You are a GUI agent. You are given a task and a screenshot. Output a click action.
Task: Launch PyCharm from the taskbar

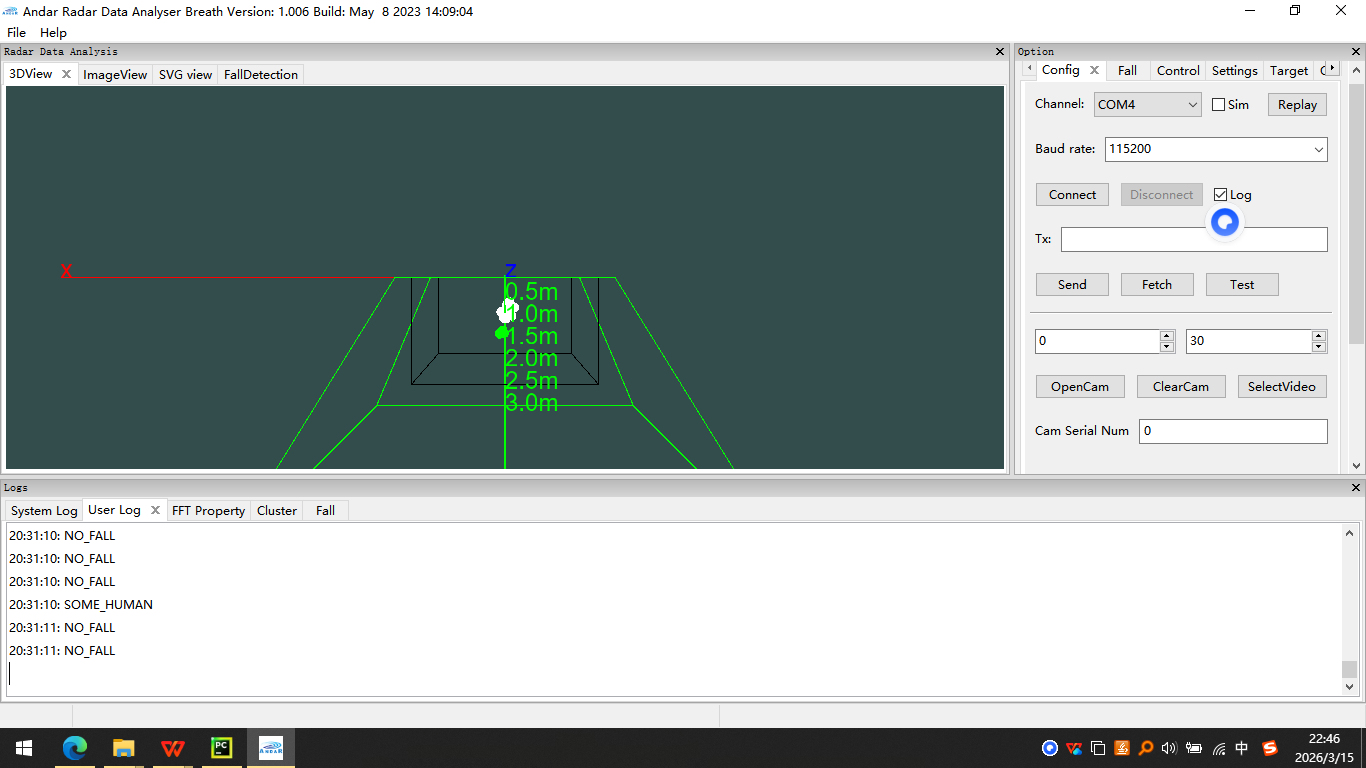(221, 747)
